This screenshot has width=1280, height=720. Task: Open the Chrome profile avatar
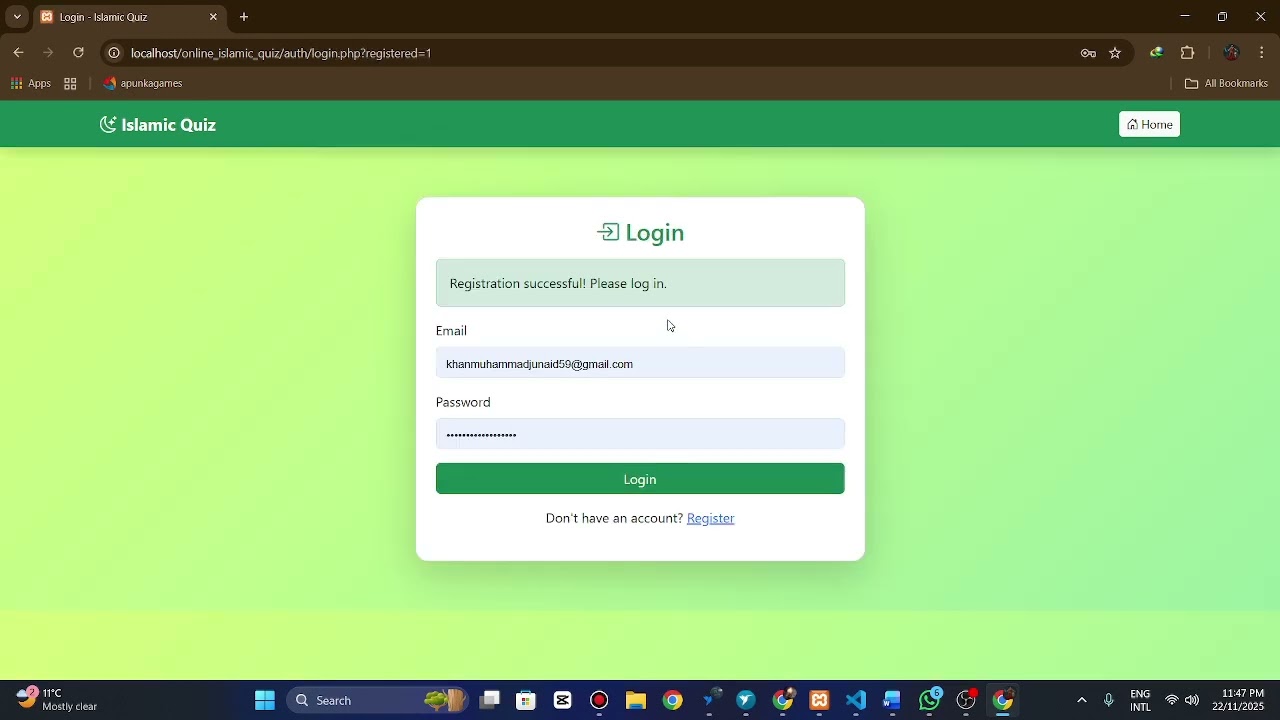click(x=1231, y=53)
